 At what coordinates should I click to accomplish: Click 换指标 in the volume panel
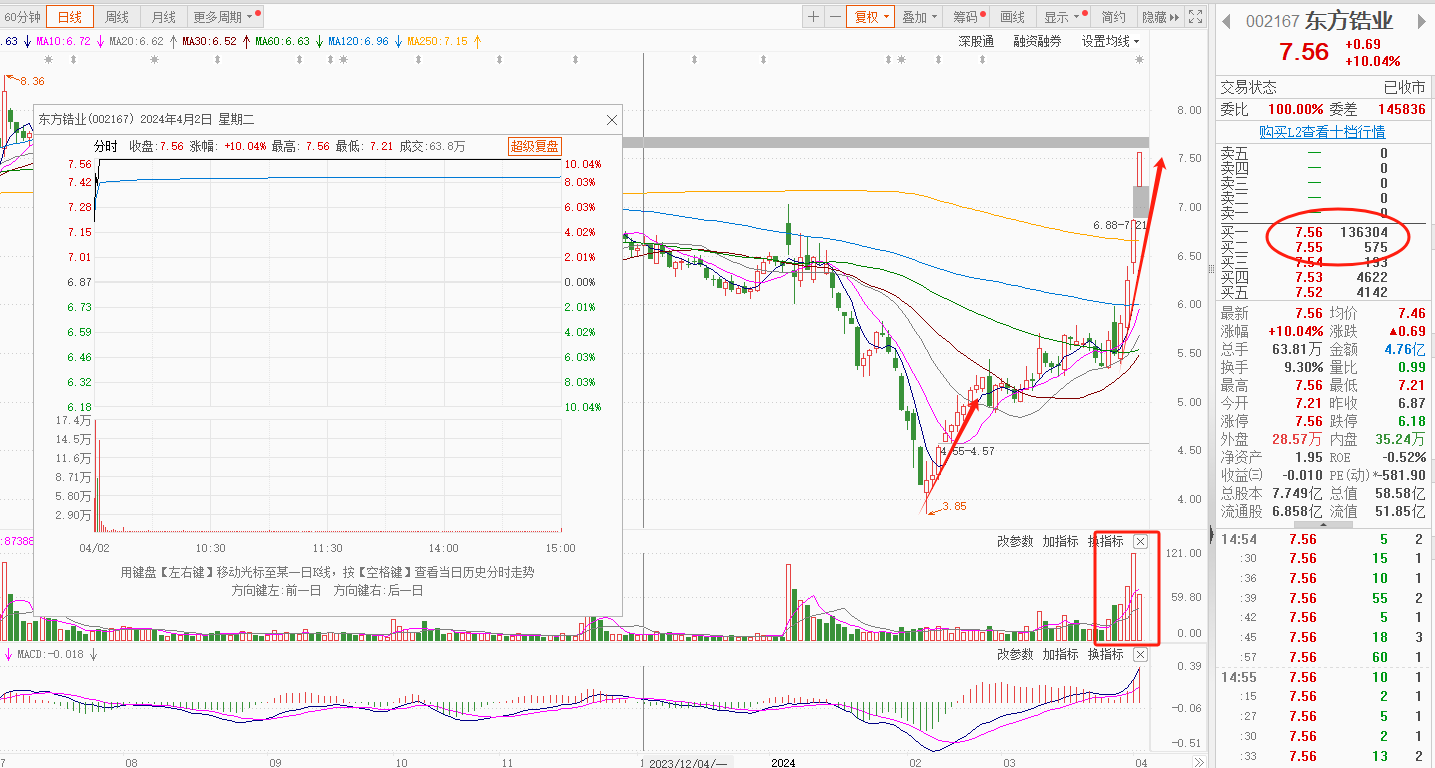1105,542
